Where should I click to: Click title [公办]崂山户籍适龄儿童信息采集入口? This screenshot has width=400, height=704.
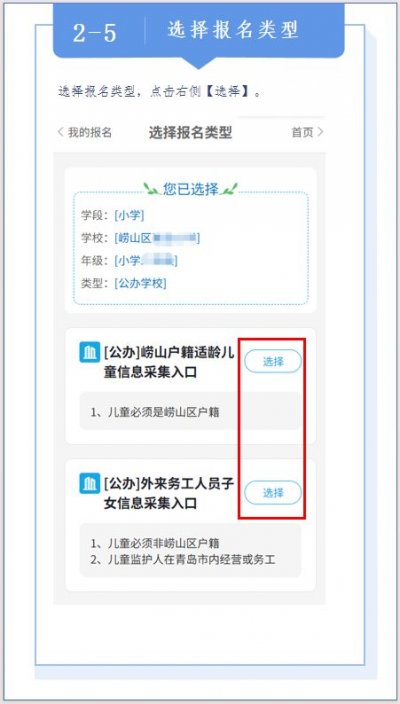[168, 362]
